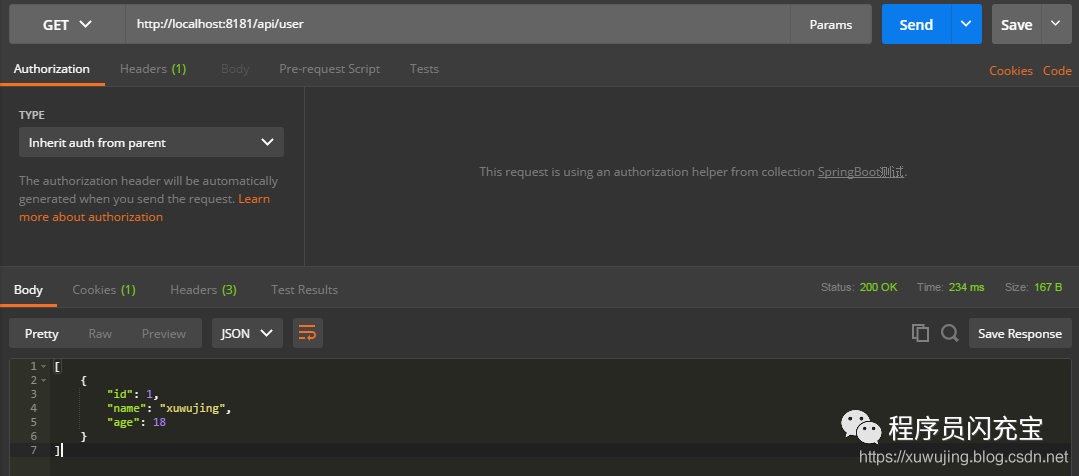
Task: Open the Params editor
Action: 831,25
